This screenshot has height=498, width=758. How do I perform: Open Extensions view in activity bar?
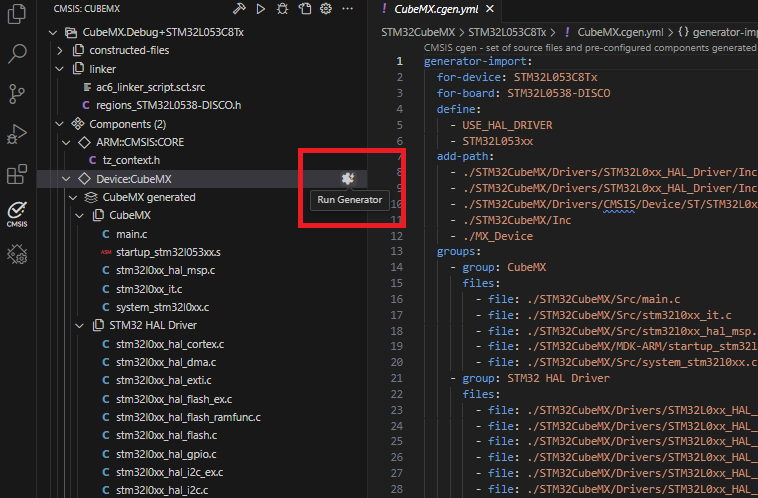click(x=17, y=174)
